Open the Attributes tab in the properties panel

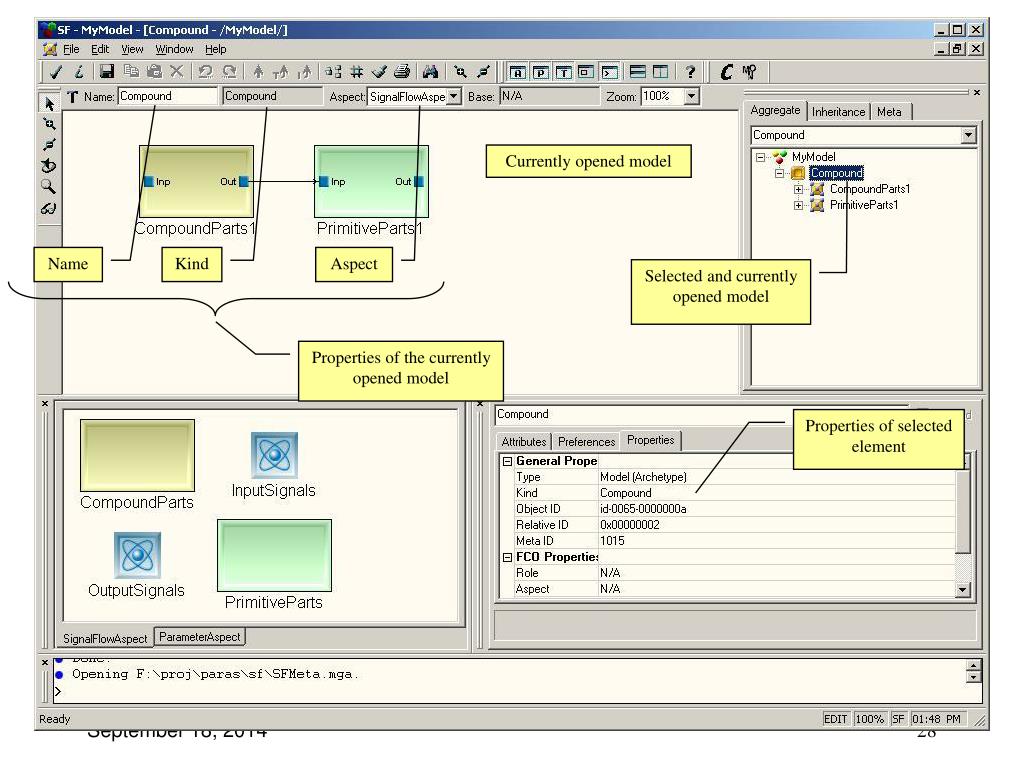point(524,442)
